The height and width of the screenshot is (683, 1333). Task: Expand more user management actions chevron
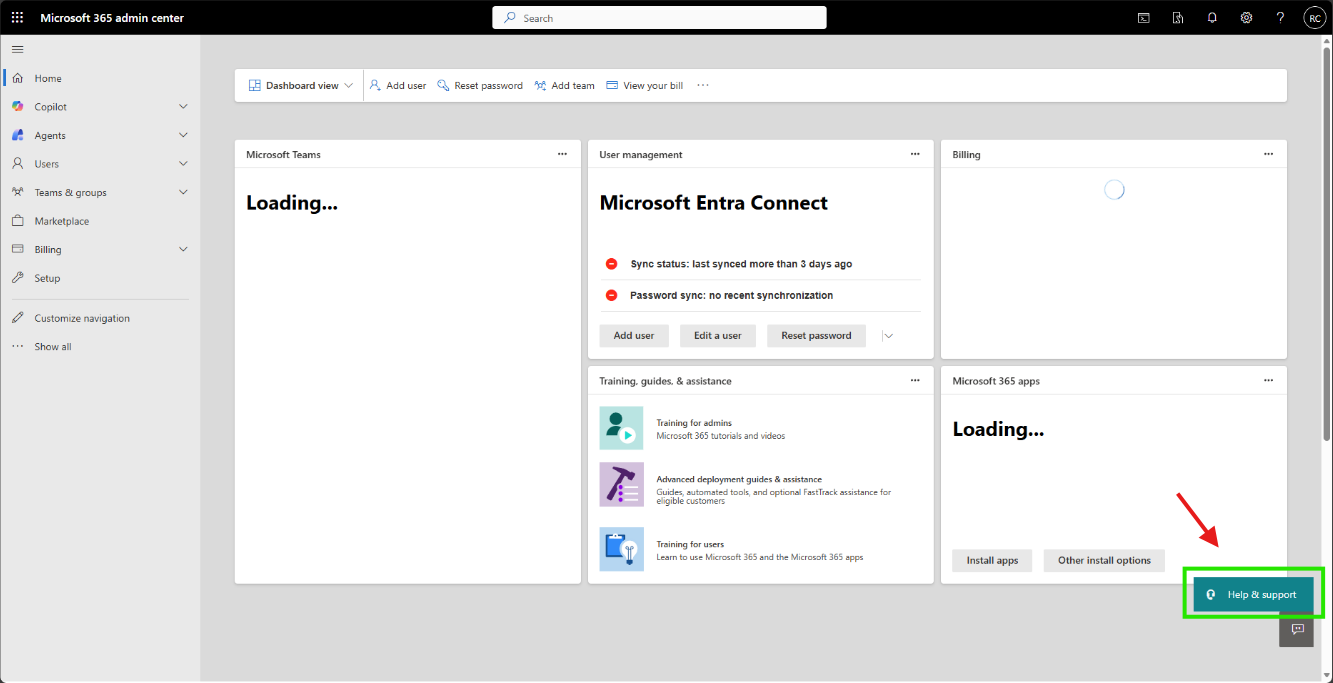tap(888, 336)
